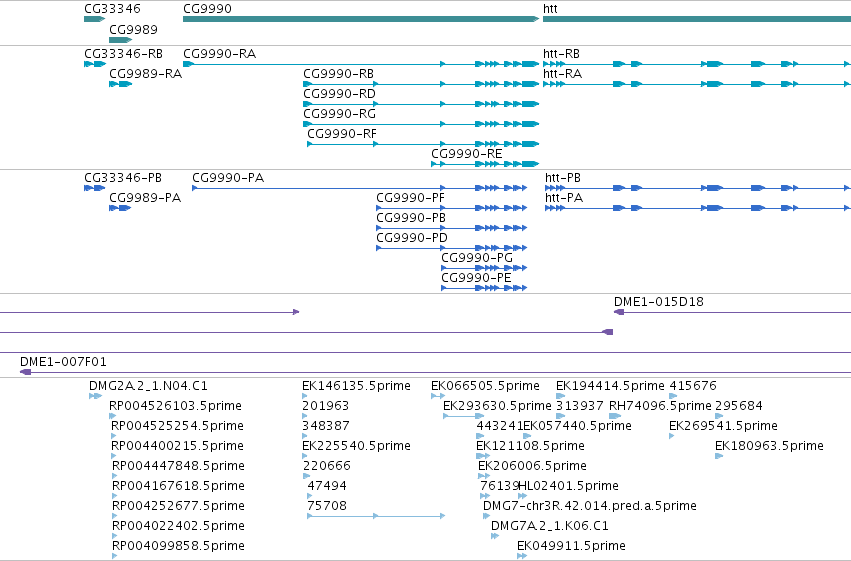Select EST EK146135.5prime
The height and width of the screenshot is (561, 851).
[356, 386]
